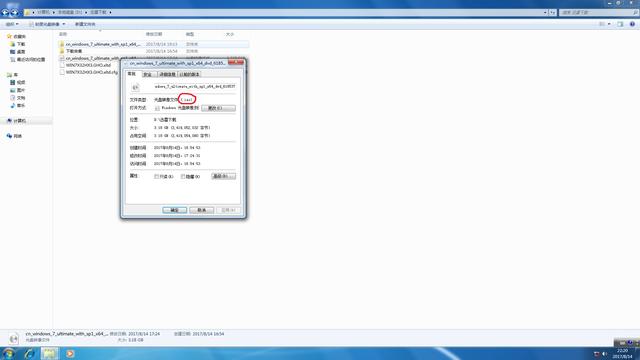Click the 更改 (Change) button for 打开方式

(218, 108)
